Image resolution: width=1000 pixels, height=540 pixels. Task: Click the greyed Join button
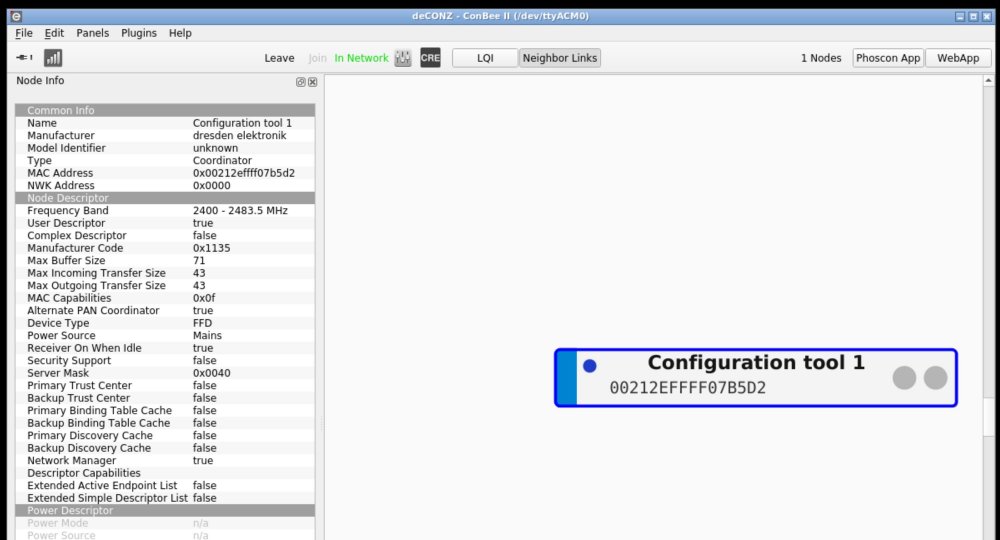[317, 58]
